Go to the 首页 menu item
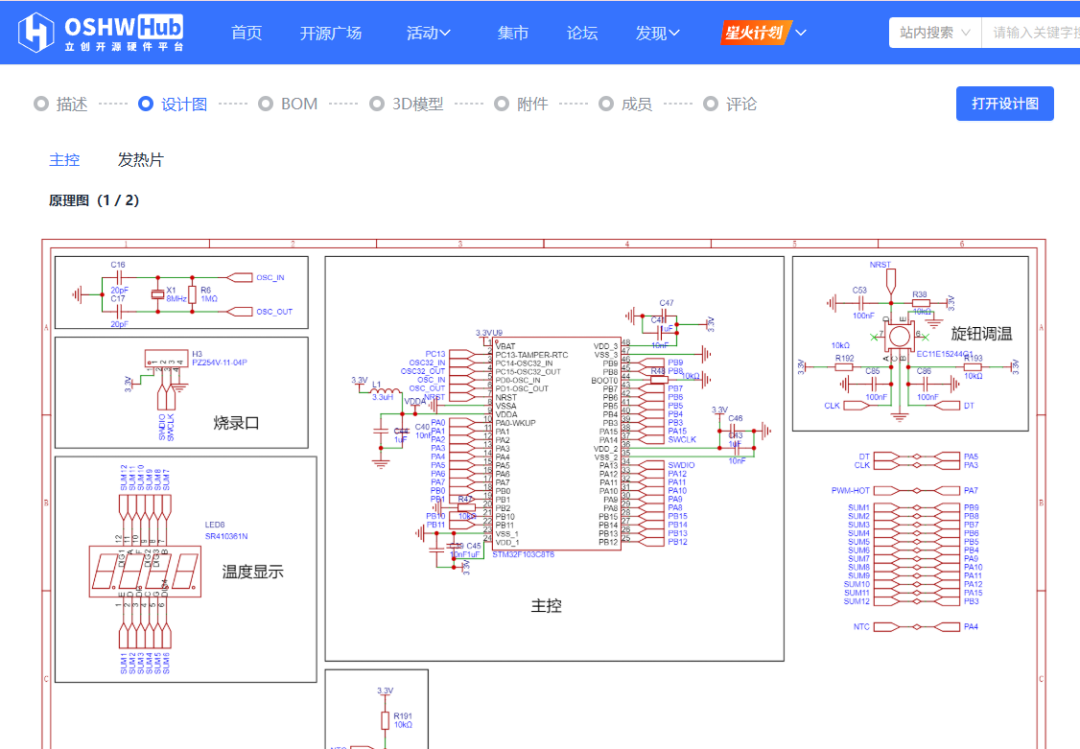The width and height of the screenshot is (1080, 749). tap(247, 32)
